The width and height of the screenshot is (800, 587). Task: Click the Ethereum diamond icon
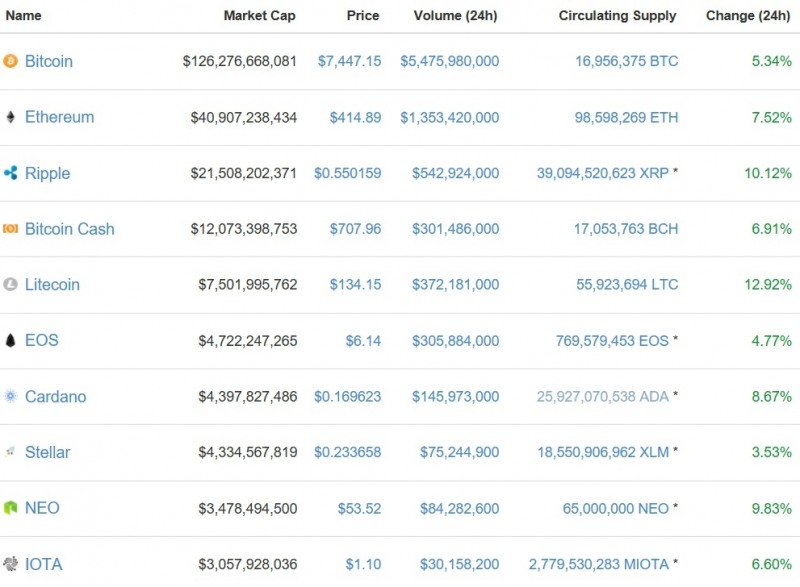(11, 117)
